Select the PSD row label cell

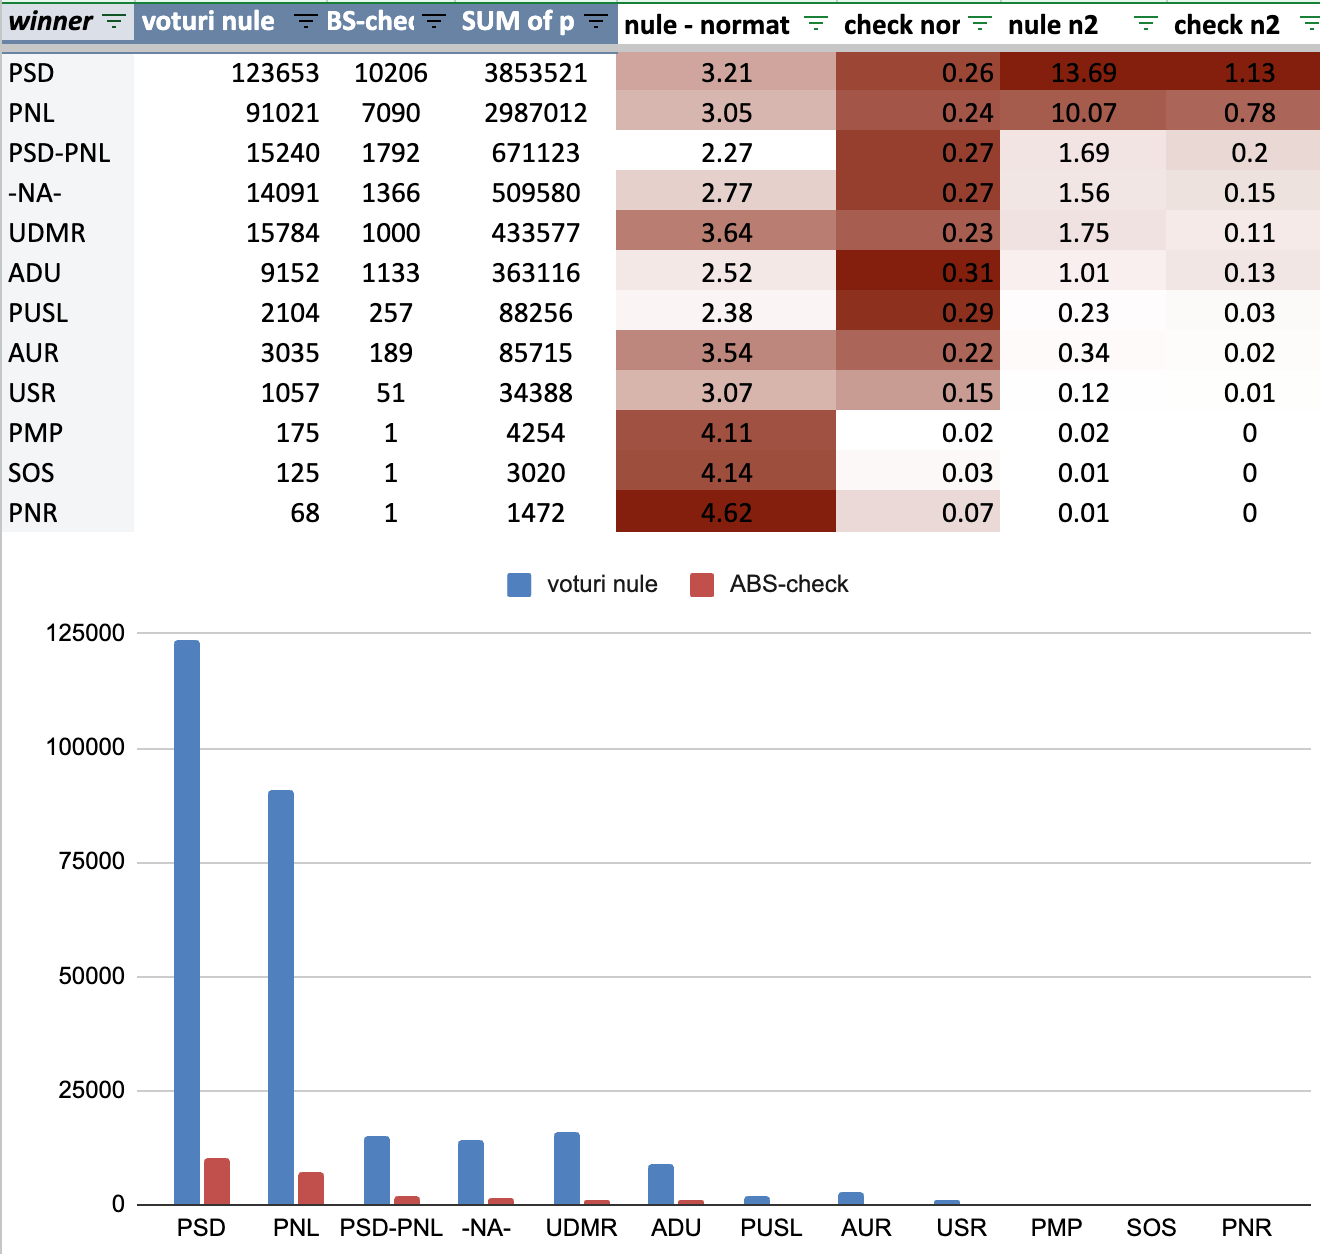tap(68, 73)
